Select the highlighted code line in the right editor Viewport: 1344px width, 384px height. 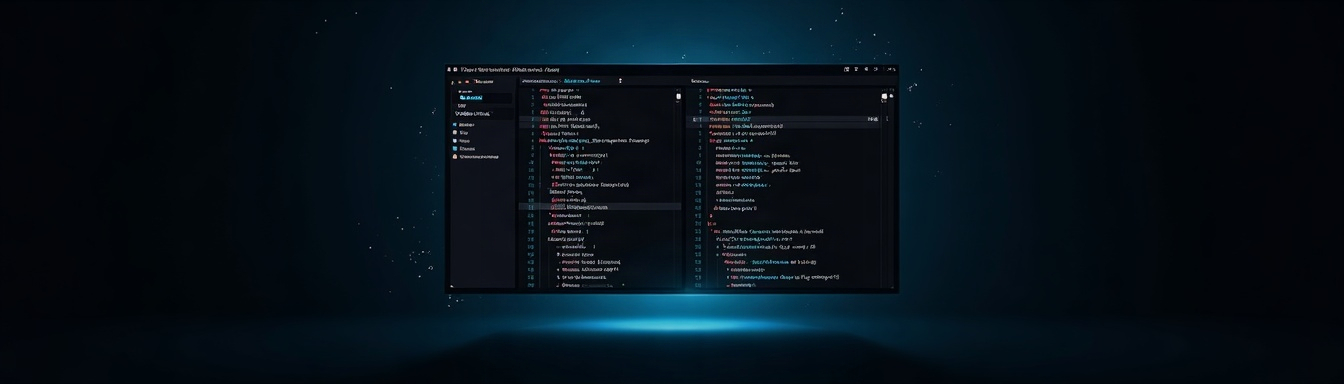pos(784,119)
